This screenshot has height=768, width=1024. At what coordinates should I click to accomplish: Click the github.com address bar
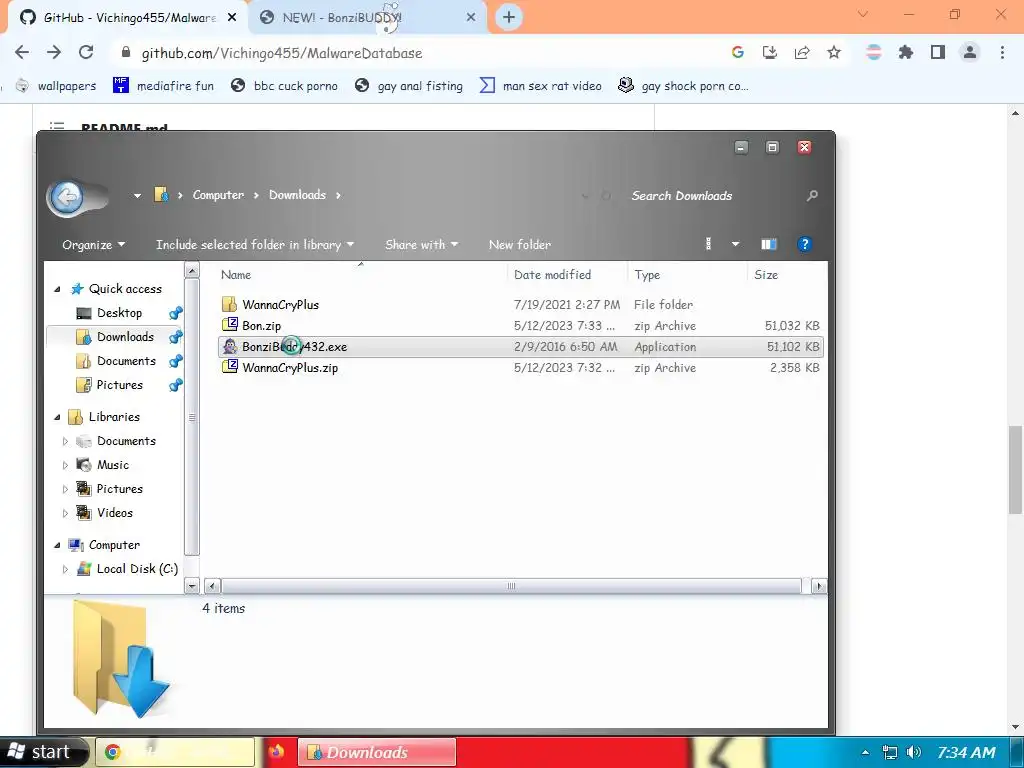coord(418,53)
